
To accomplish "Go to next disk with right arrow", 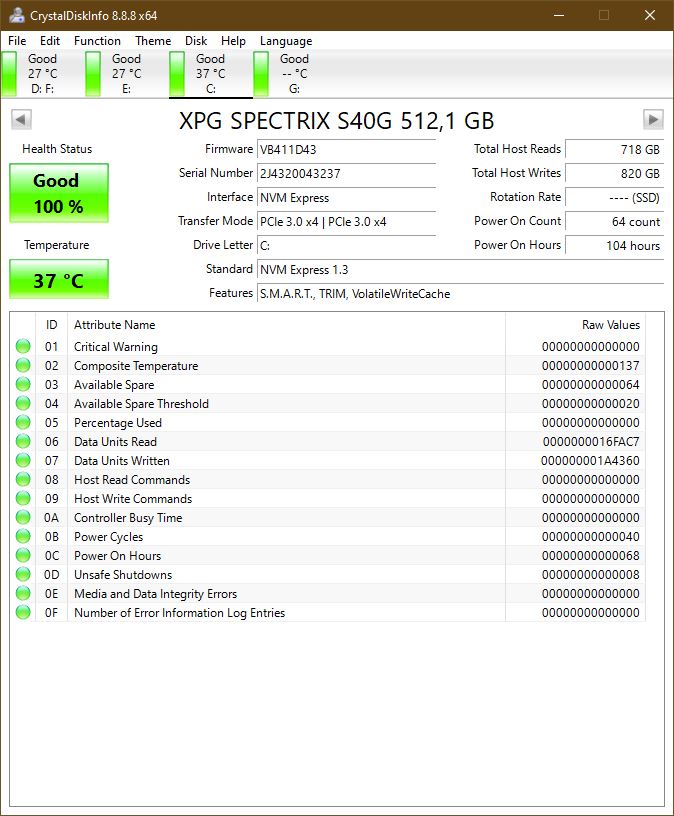I will (653, 120).
